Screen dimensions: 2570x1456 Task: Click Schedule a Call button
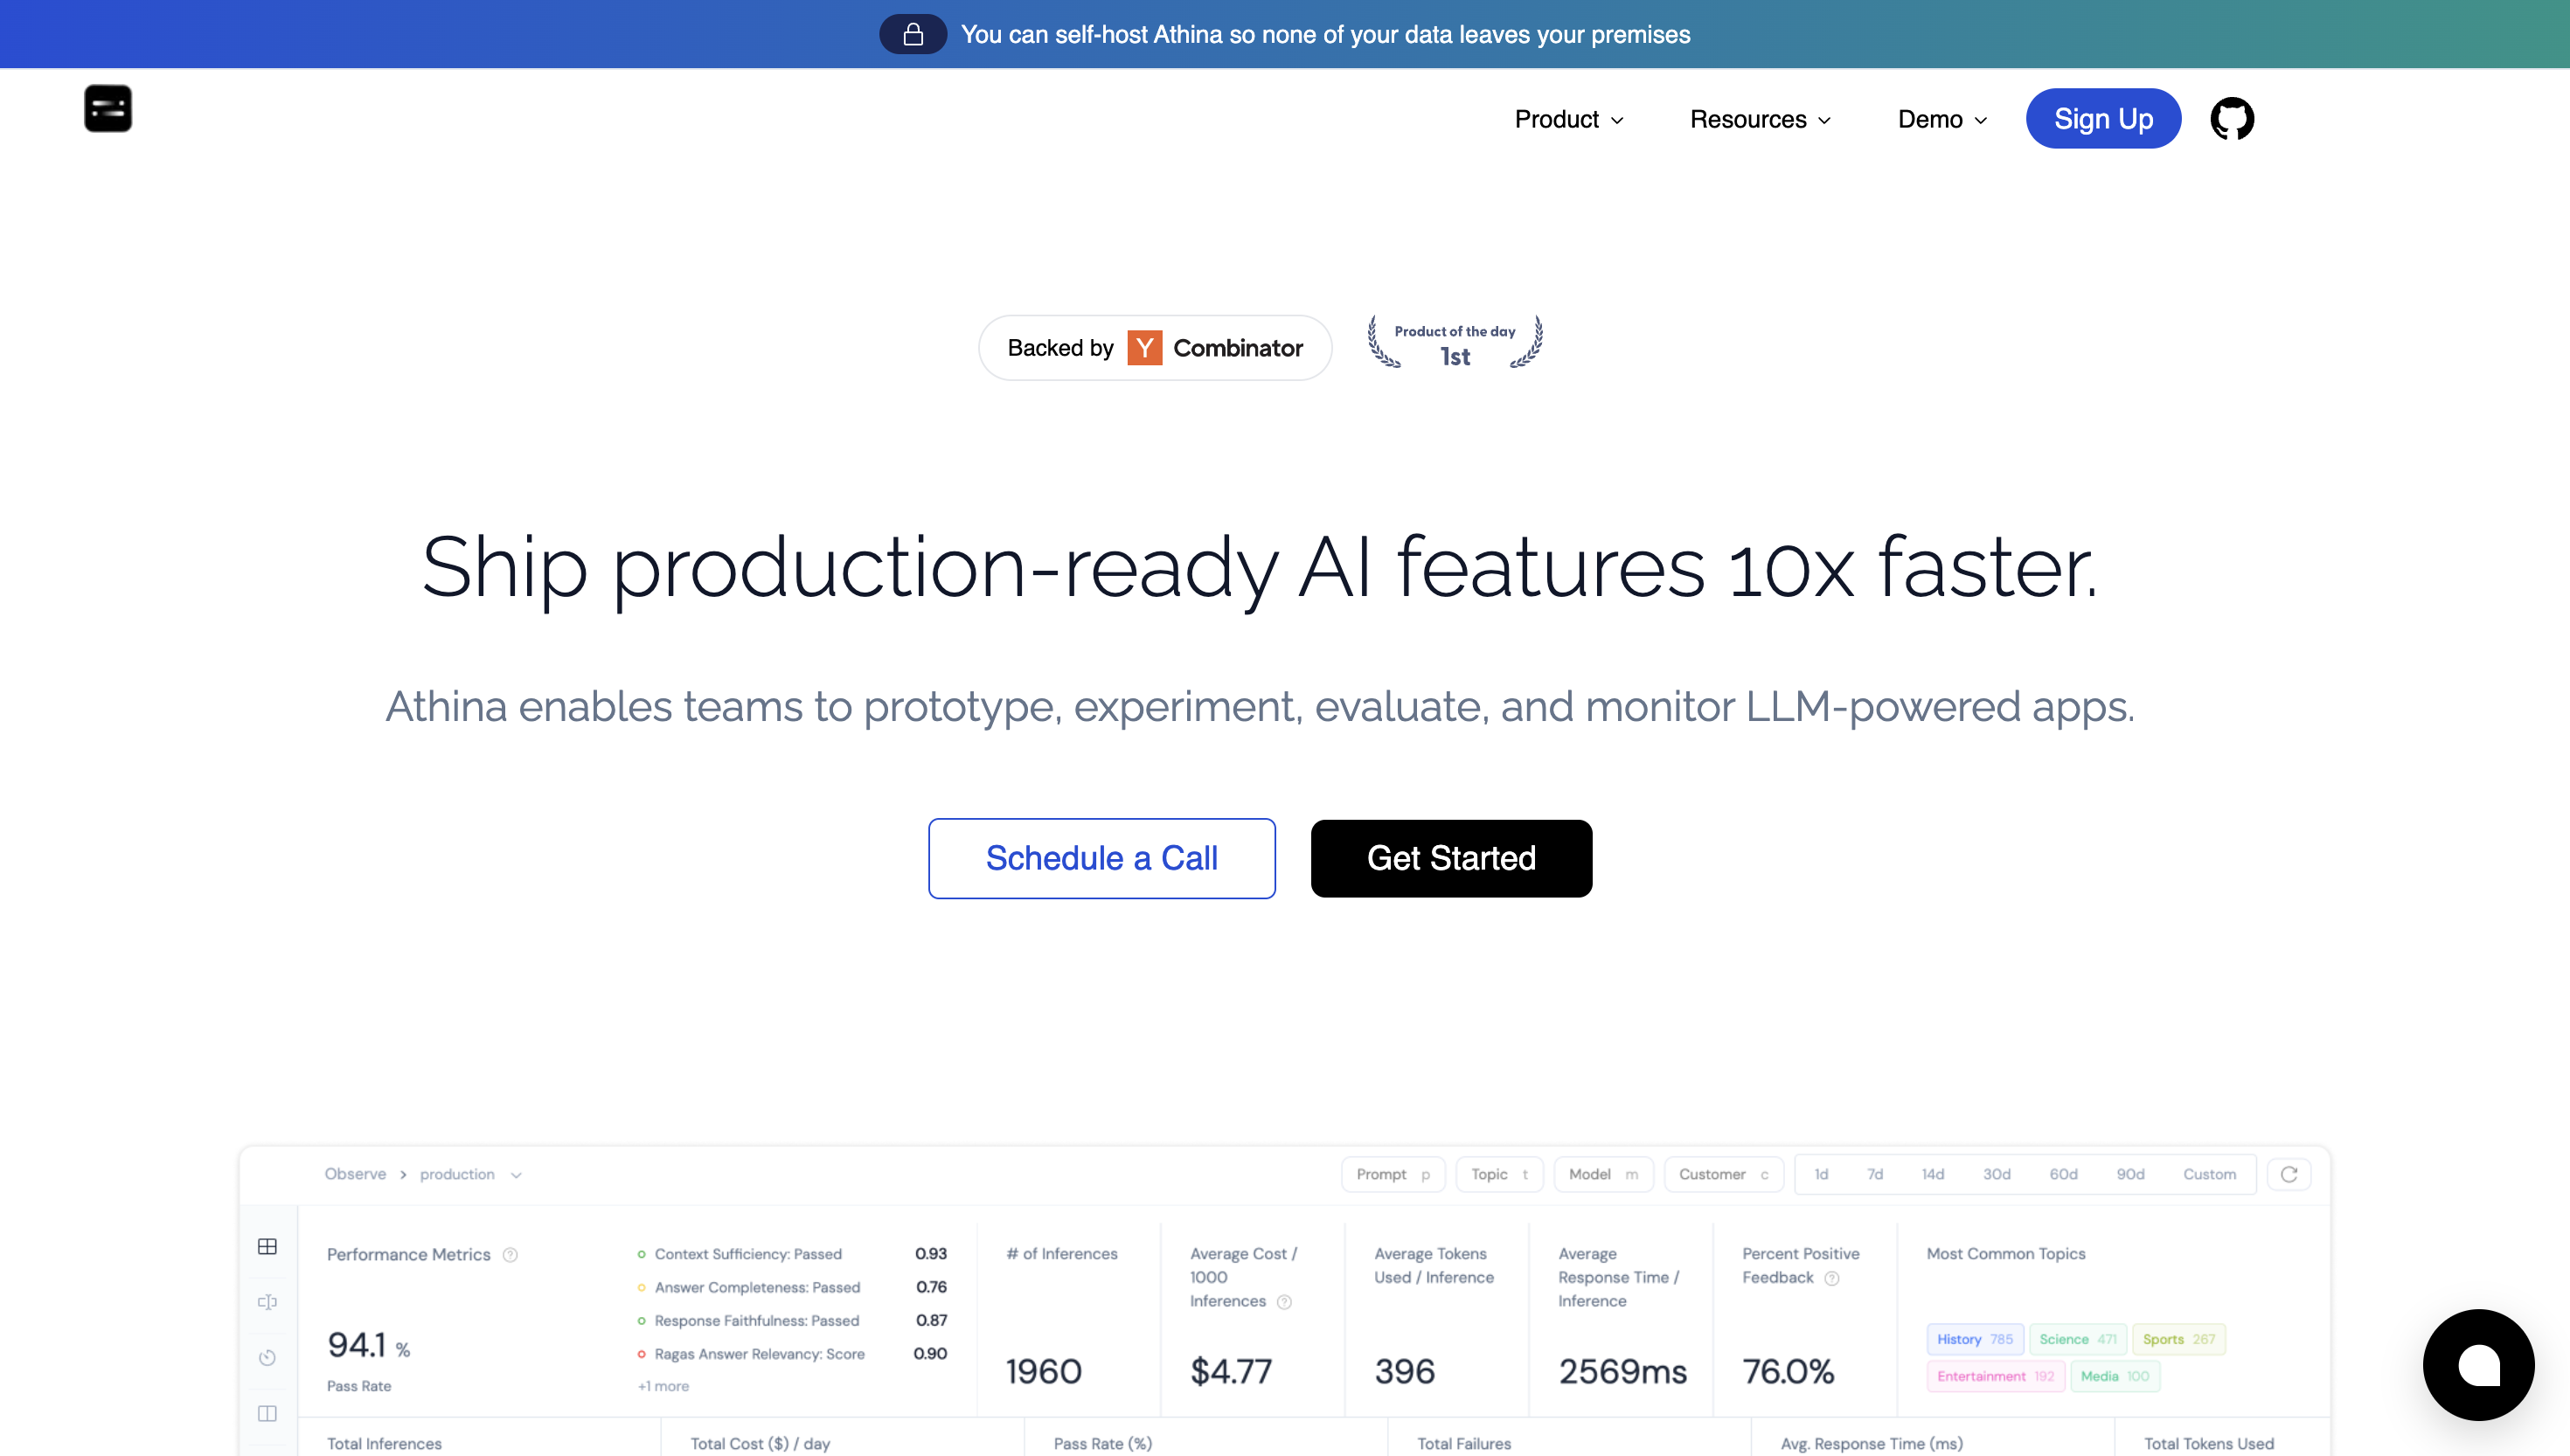1101,858
